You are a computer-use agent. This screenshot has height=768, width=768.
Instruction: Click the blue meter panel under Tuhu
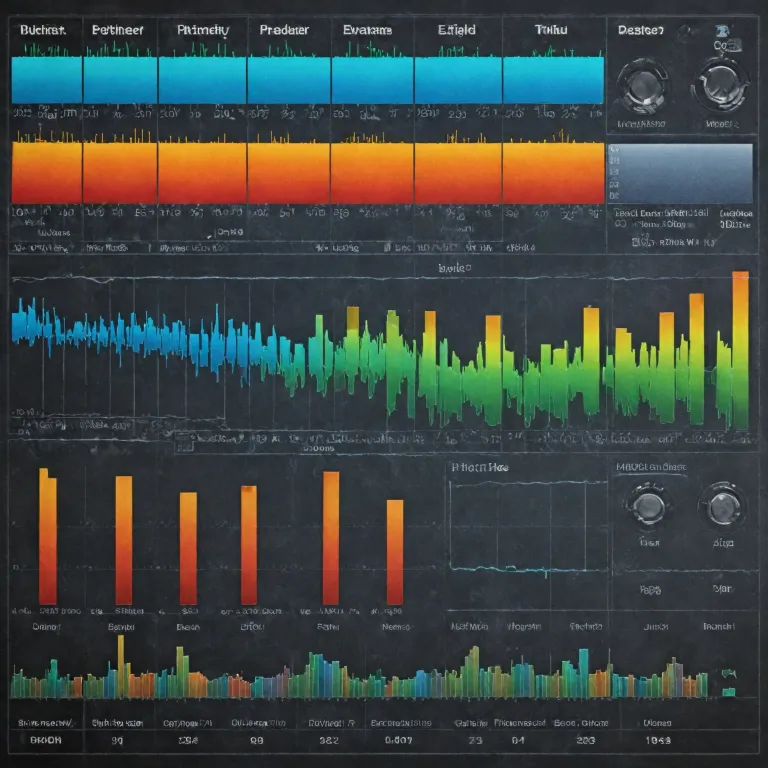point(553,80)
